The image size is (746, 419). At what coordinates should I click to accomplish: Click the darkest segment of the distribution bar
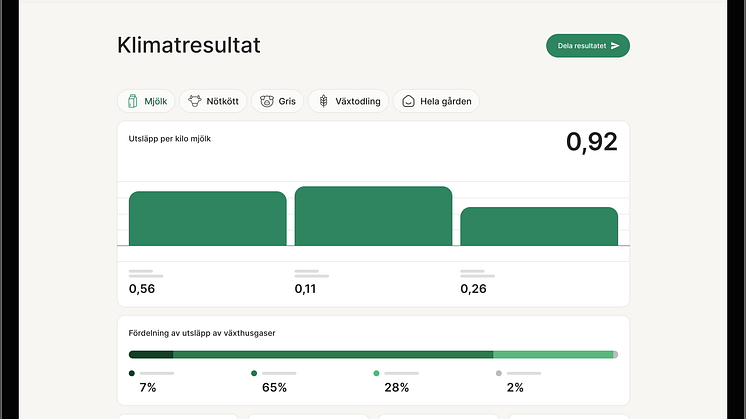pos(151,354)
